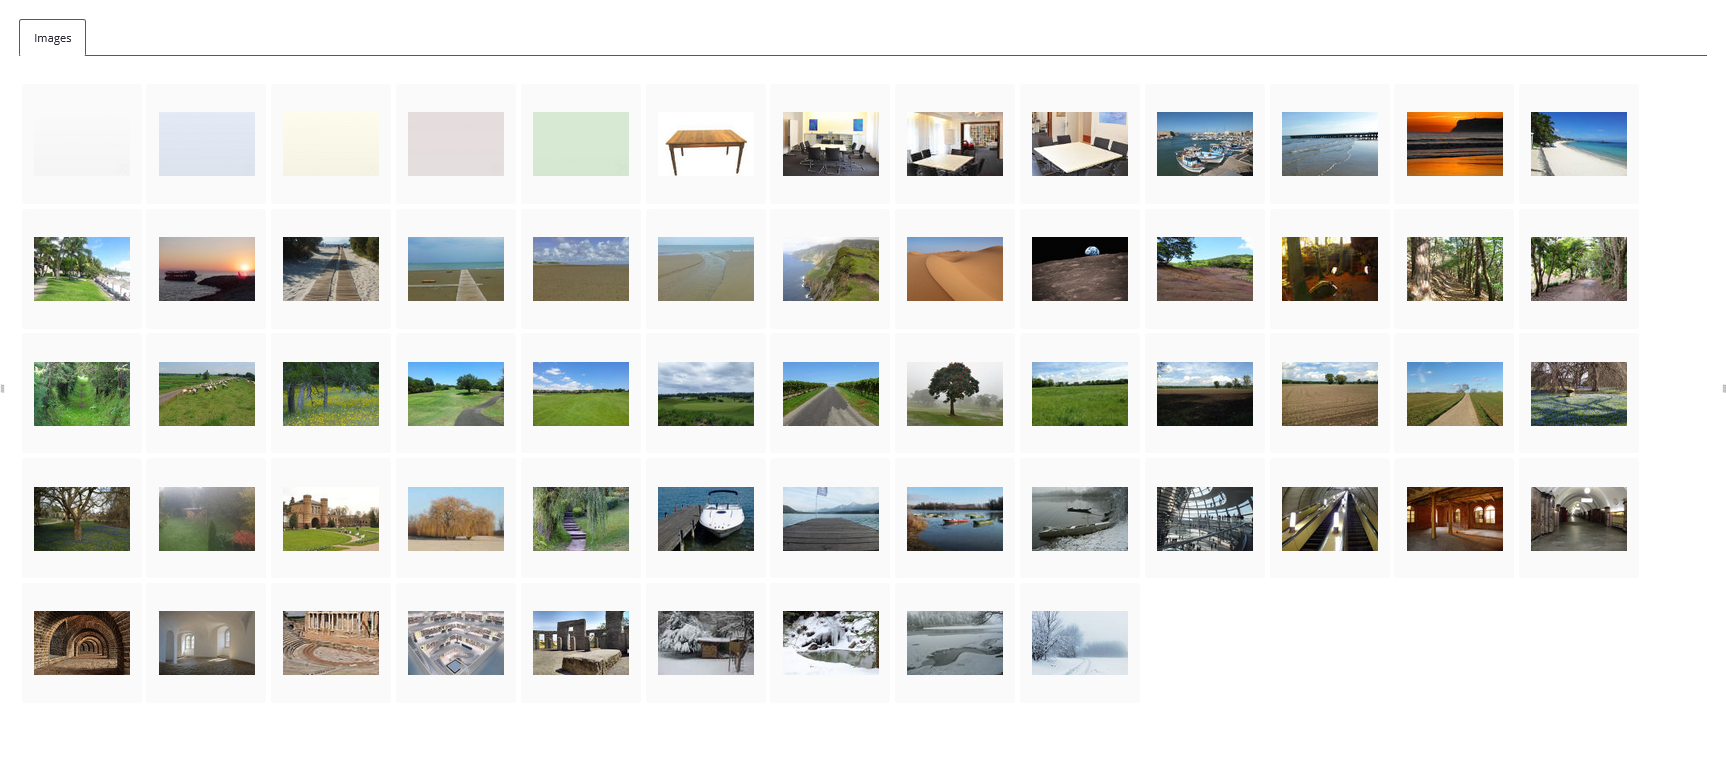The width and height of the screenshot is (1726, 766).
Task: Select the pale pink background thumbnail
Action: click(456, 144)
